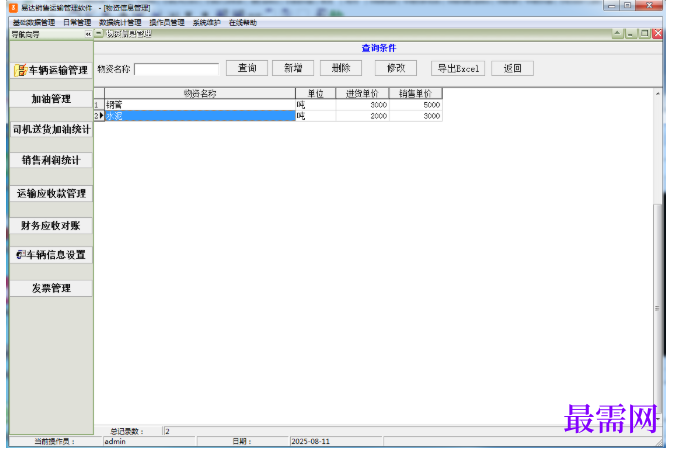Open 车辆信息设置 in the sidebar

pyautogui.click(x=51, y=255)
